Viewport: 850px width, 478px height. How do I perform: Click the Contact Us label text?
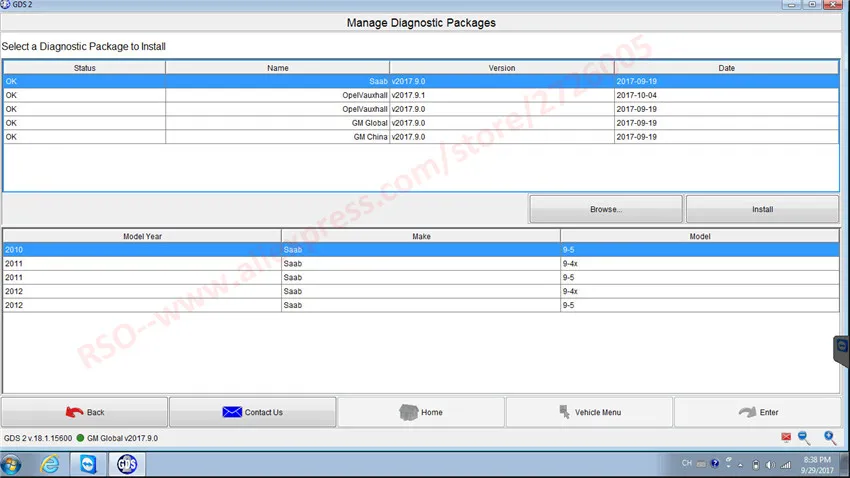263,412
